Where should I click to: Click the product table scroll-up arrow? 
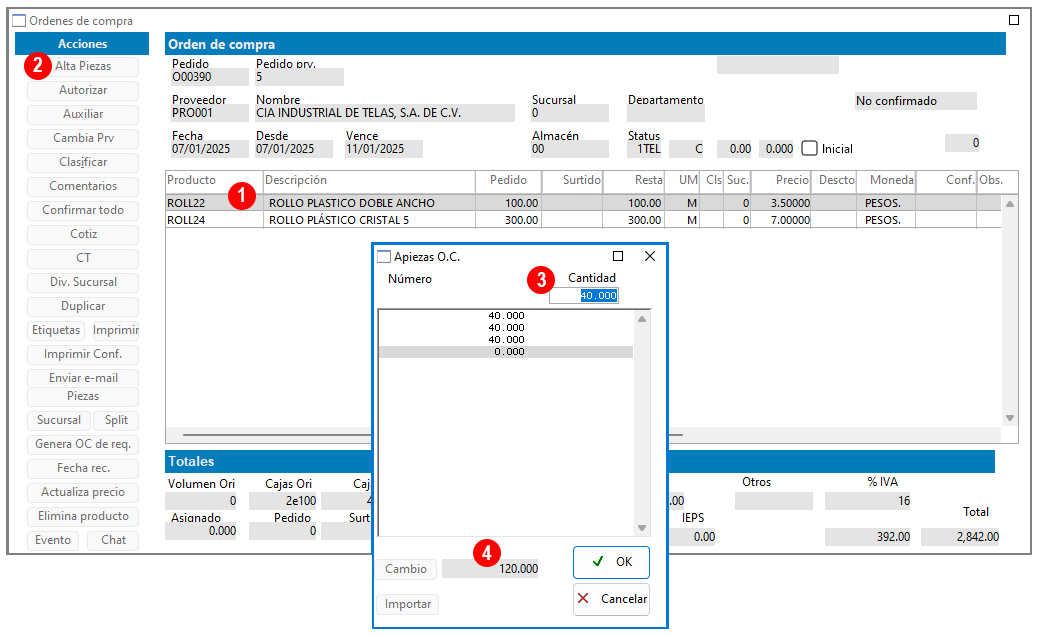[x=1010, y=204]
